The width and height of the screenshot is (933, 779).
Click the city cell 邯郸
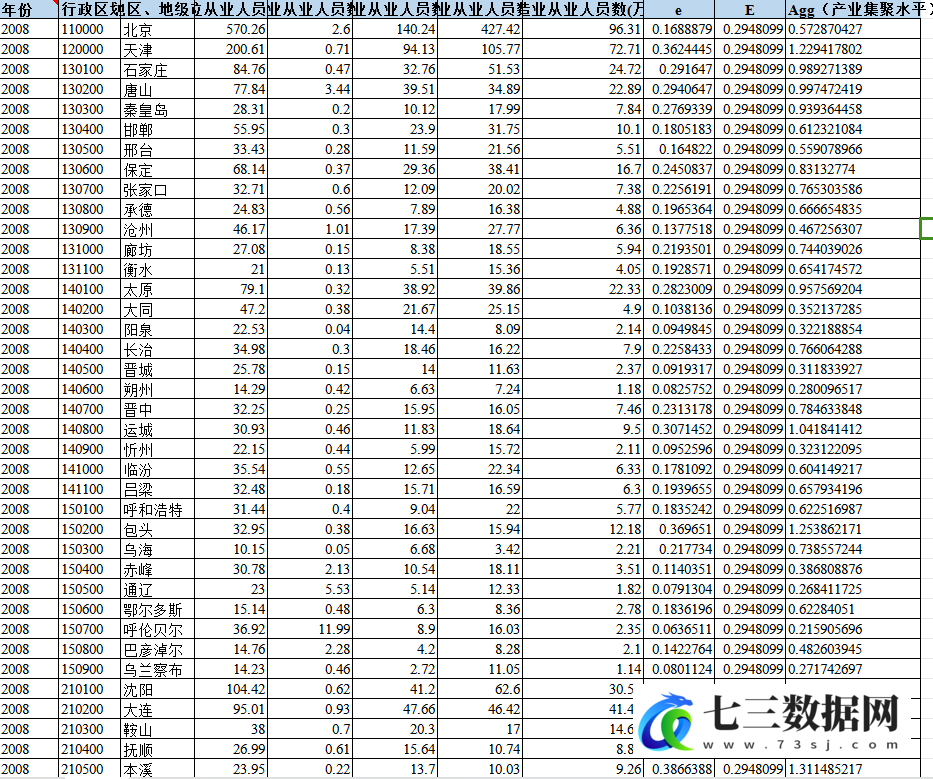(157, 129)
